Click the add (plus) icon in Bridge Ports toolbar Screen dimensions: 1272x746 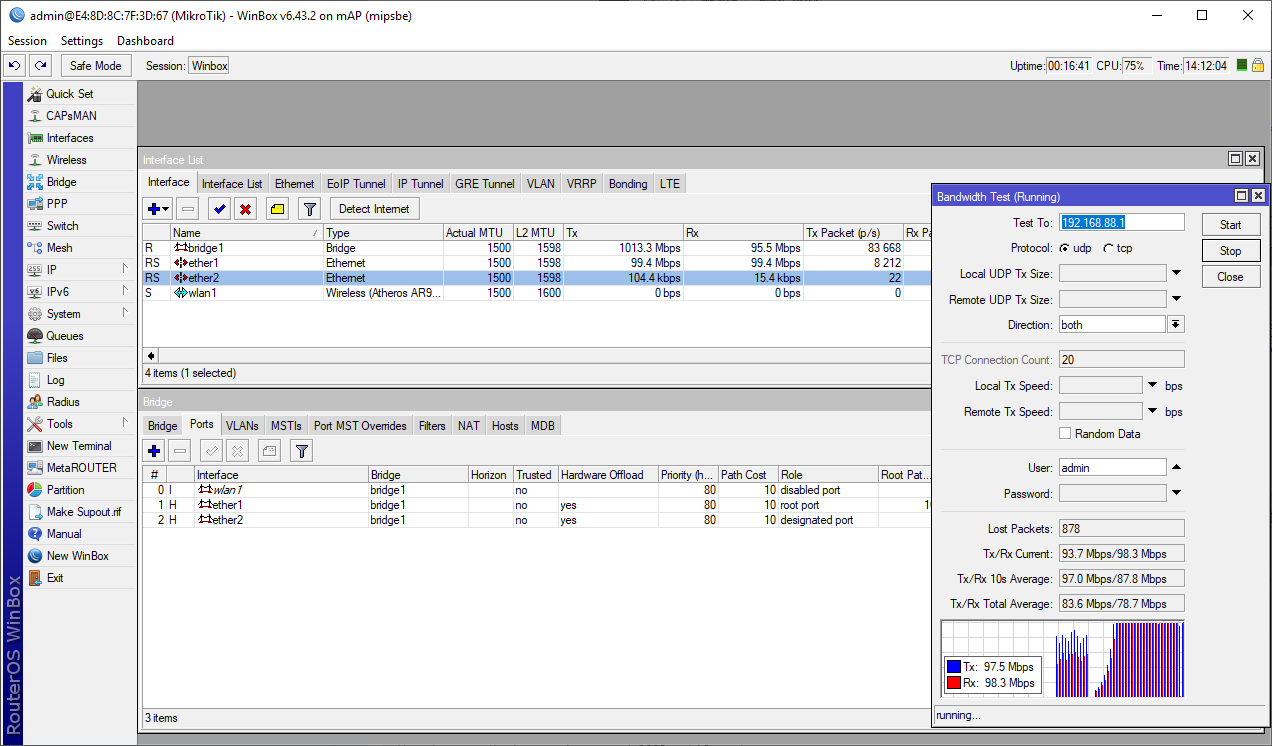154,451
